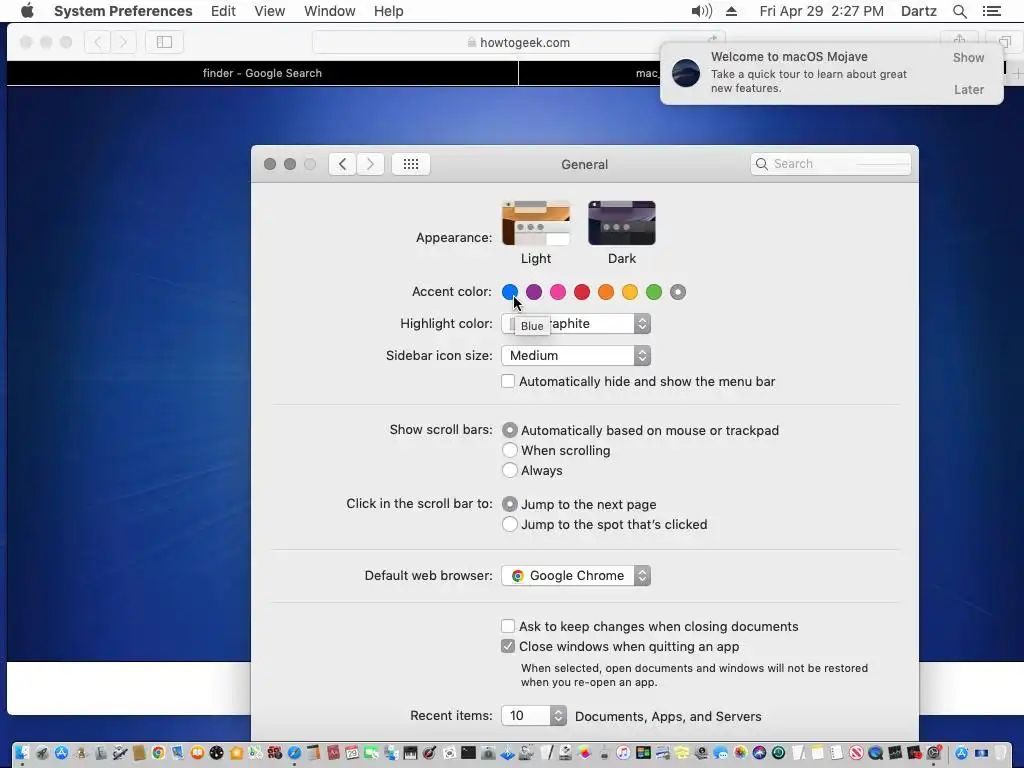Open the View menu
Image resolution: width=1024 pixels, height=768 pixels.
pyautogui.click(x=269, y=11)
